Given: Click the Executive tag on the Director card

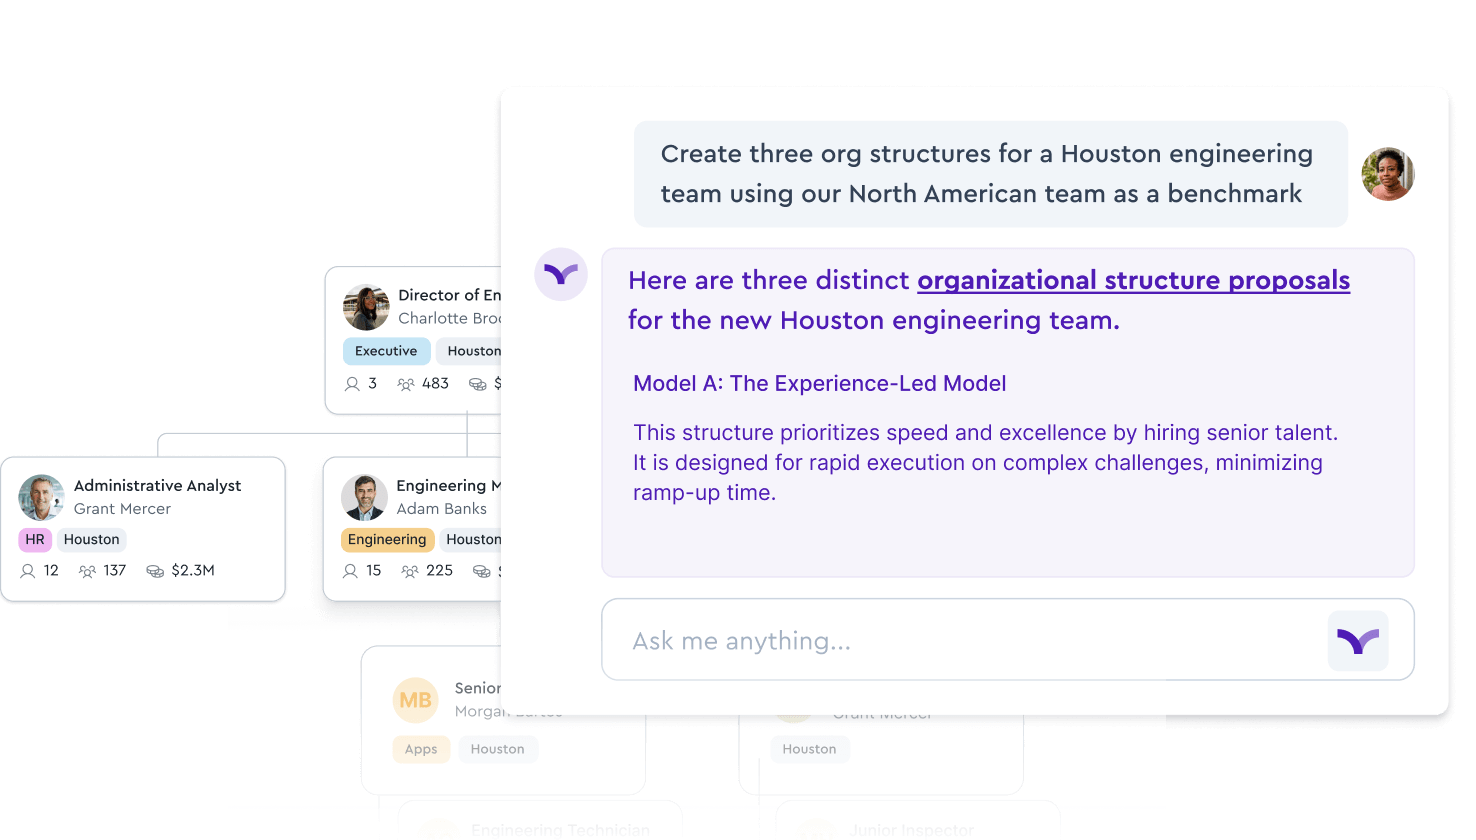Looking at the screenshot, I should [x=386, y=351].
